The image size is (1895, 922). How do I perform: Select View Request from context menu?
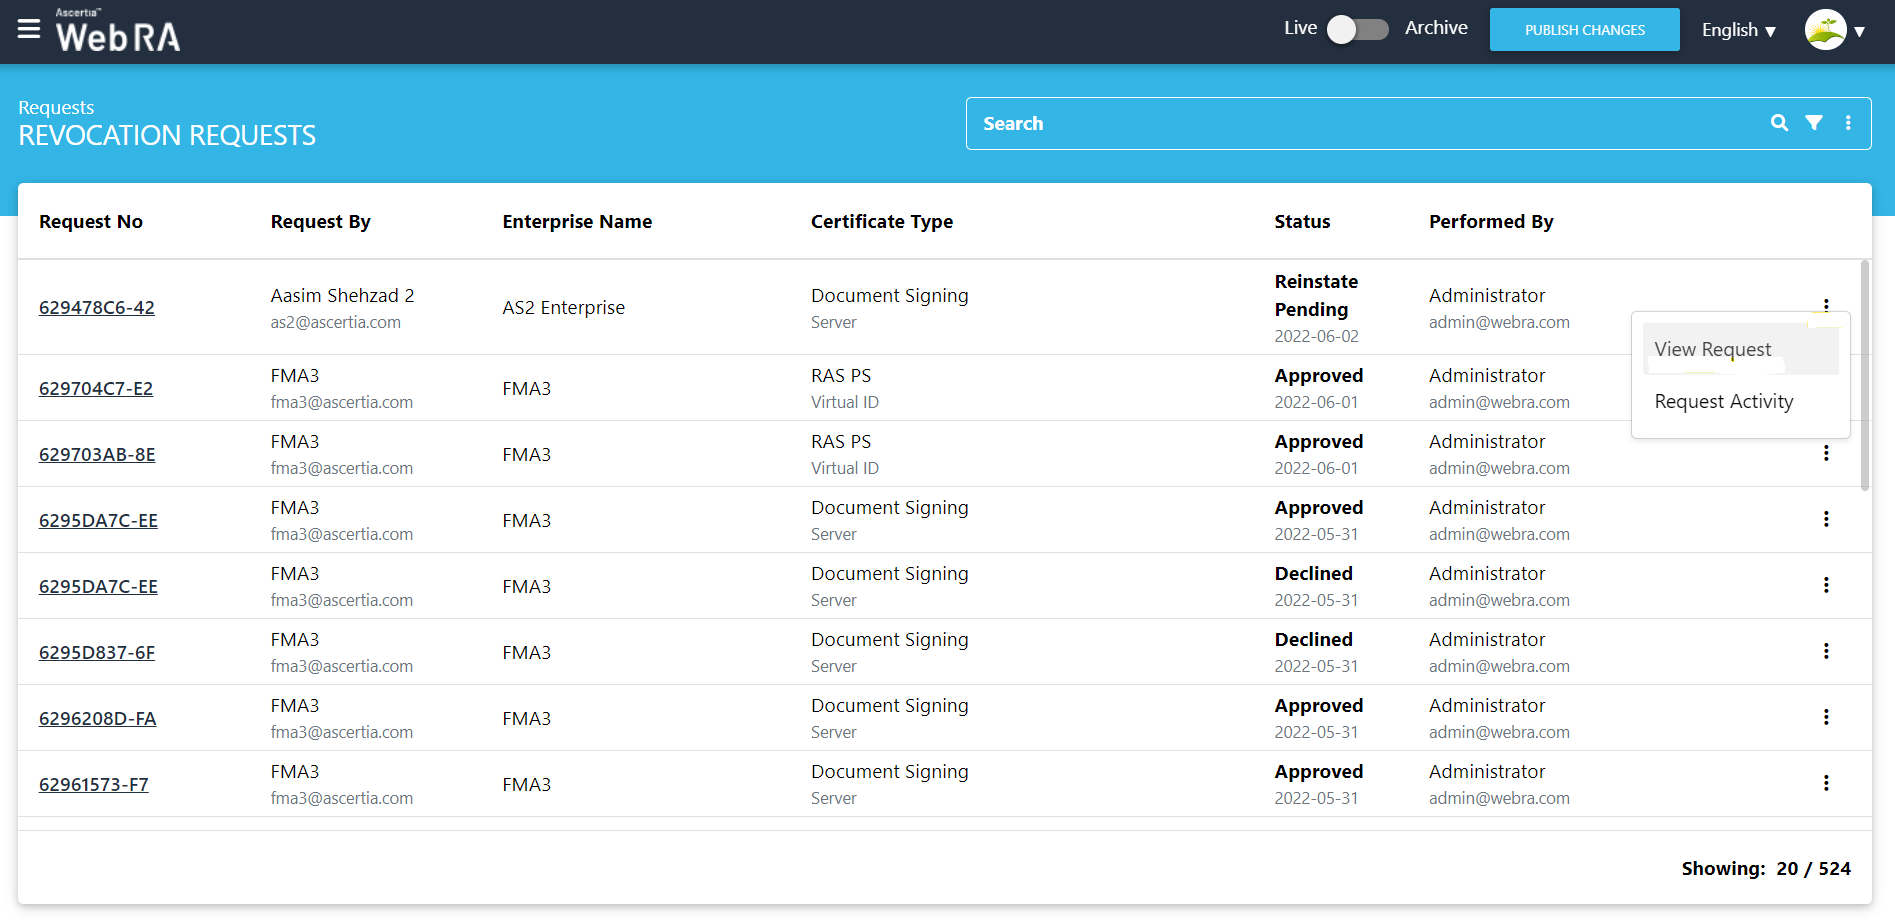(1712, 350)
